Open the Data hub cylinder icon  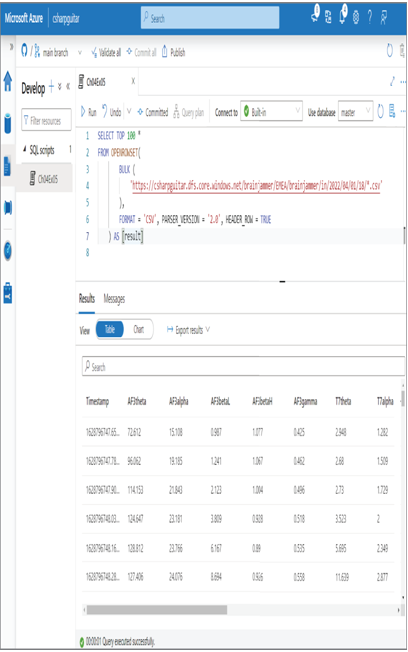7,123
